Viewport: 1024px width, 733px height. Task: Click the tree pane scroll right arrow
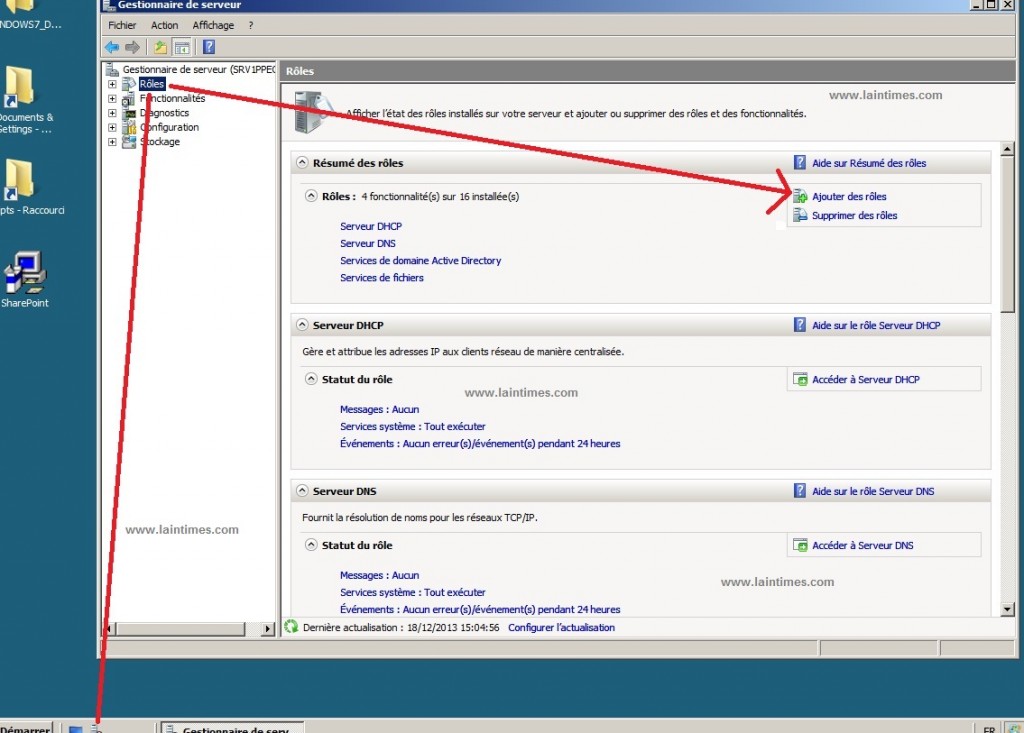(267, 628)
